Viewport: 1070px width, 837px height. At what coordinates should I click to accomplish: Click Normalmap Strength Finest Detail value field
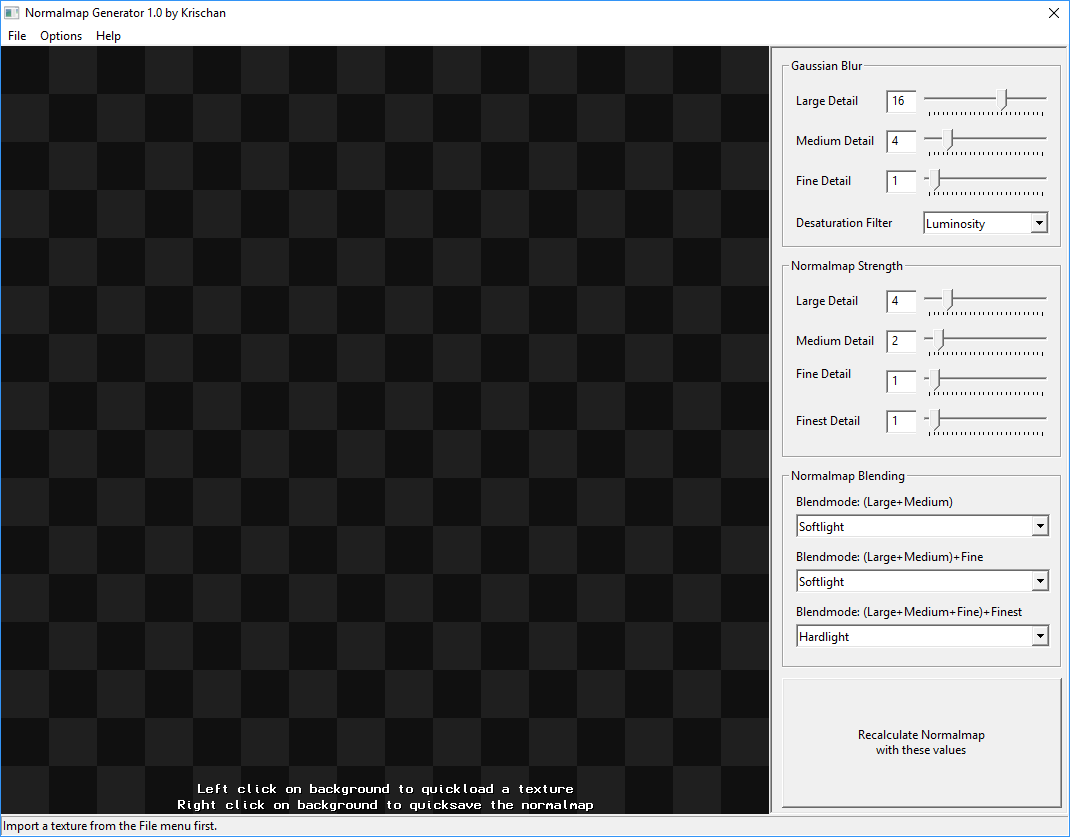[901, 421]
